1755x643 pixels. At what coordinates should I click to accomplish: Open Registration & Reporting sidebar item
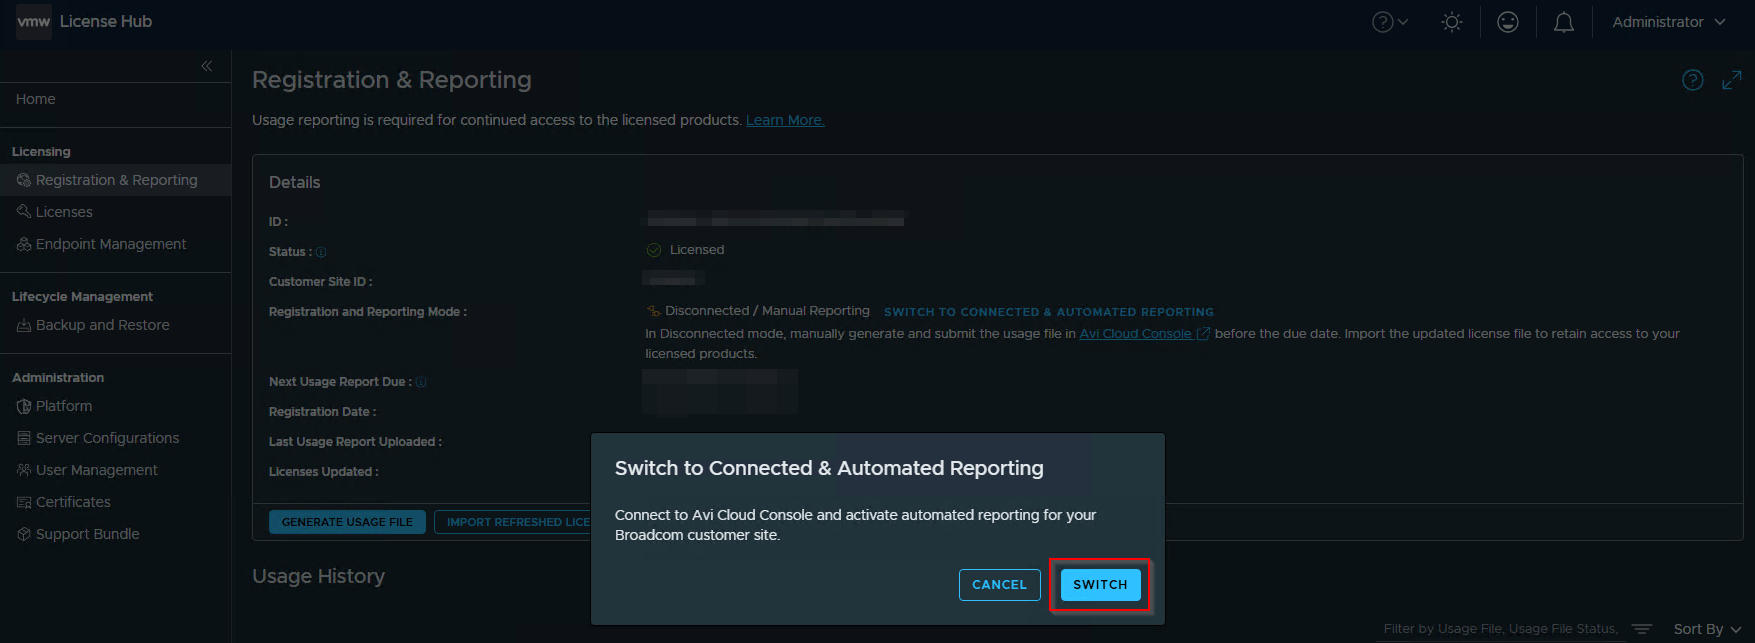point(115,180)
